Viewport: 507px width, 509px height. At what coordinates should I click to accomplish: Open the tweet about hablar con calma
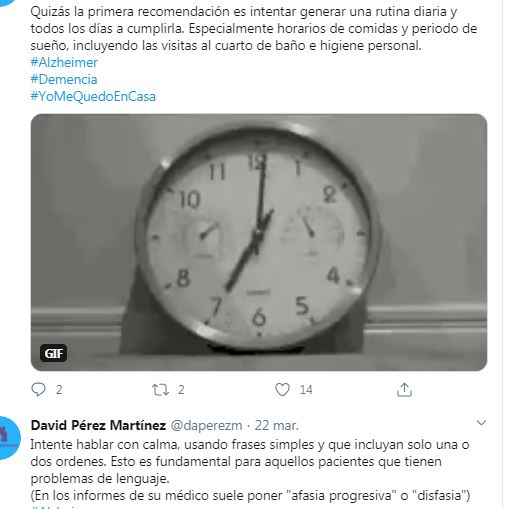pos(250,470)
